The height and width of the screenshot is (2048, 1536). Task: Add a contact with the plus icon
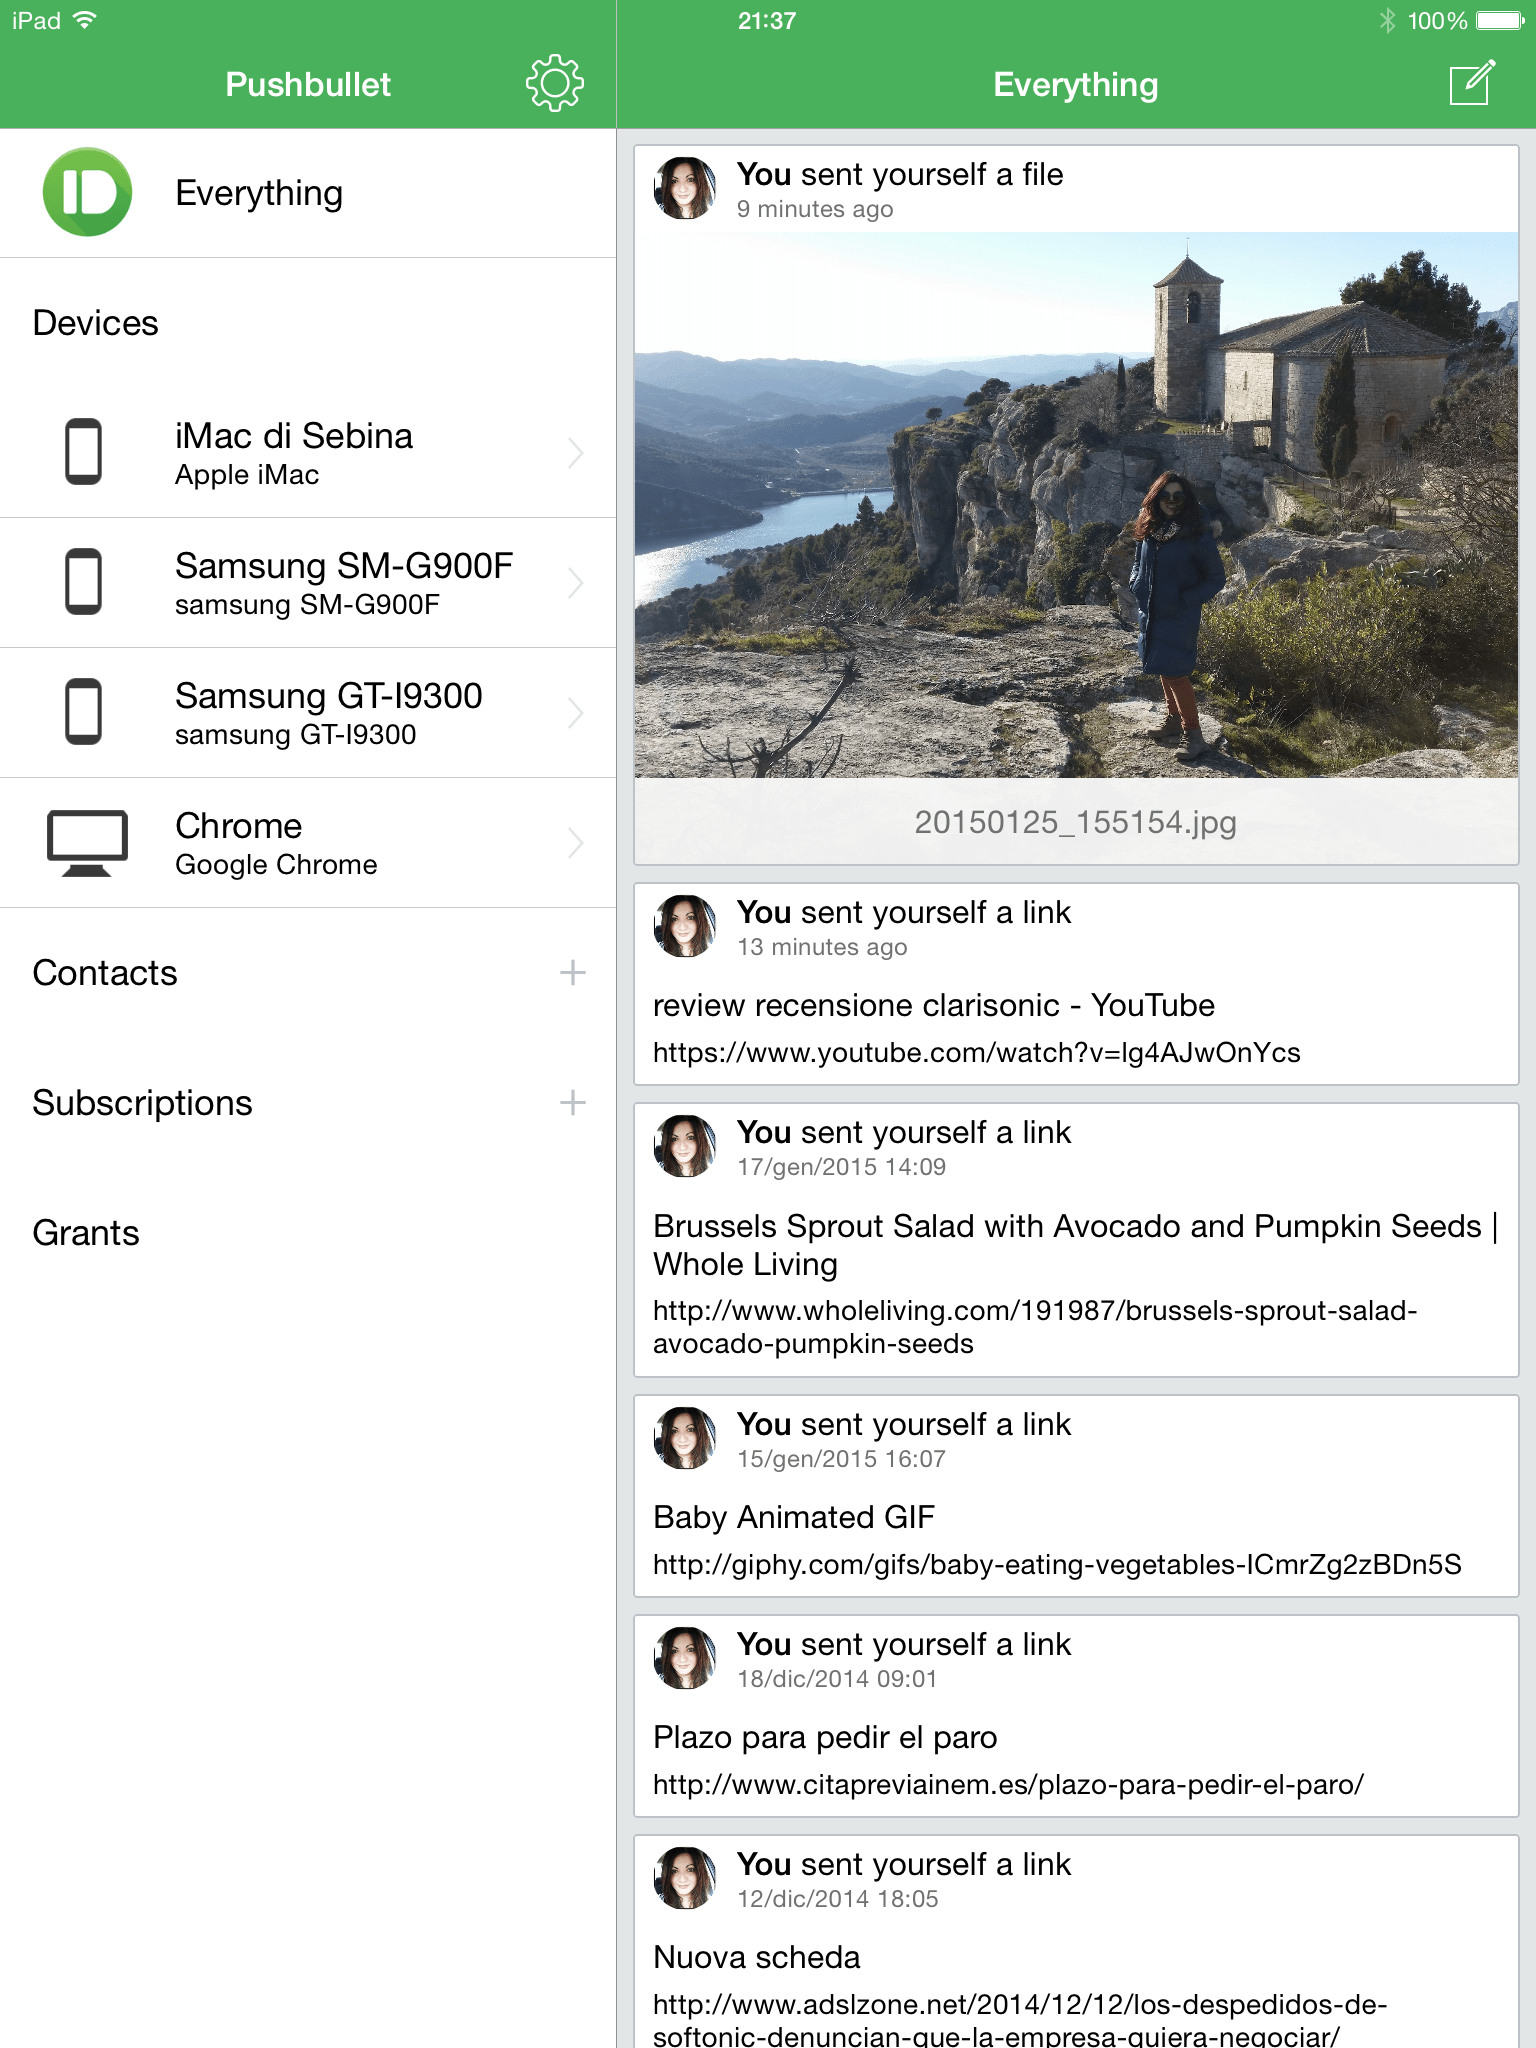pos(572,972)
